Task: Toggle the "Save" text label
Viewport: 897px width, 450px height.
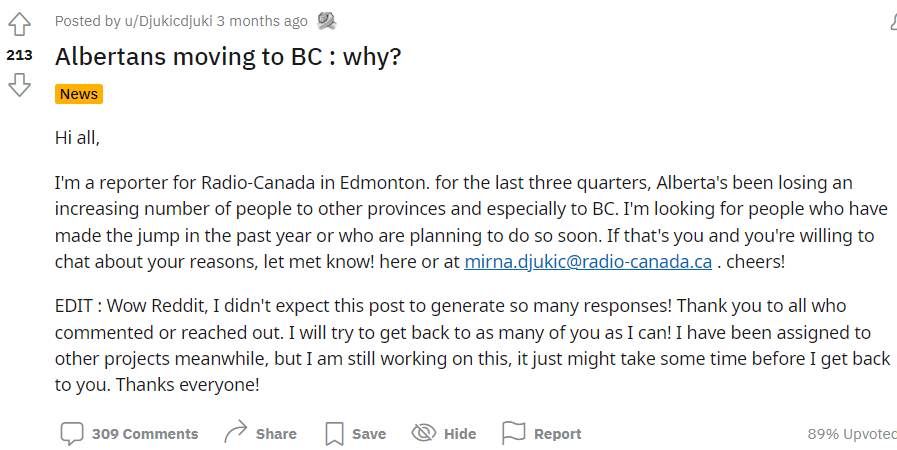Action: click(x=368, y=434)
